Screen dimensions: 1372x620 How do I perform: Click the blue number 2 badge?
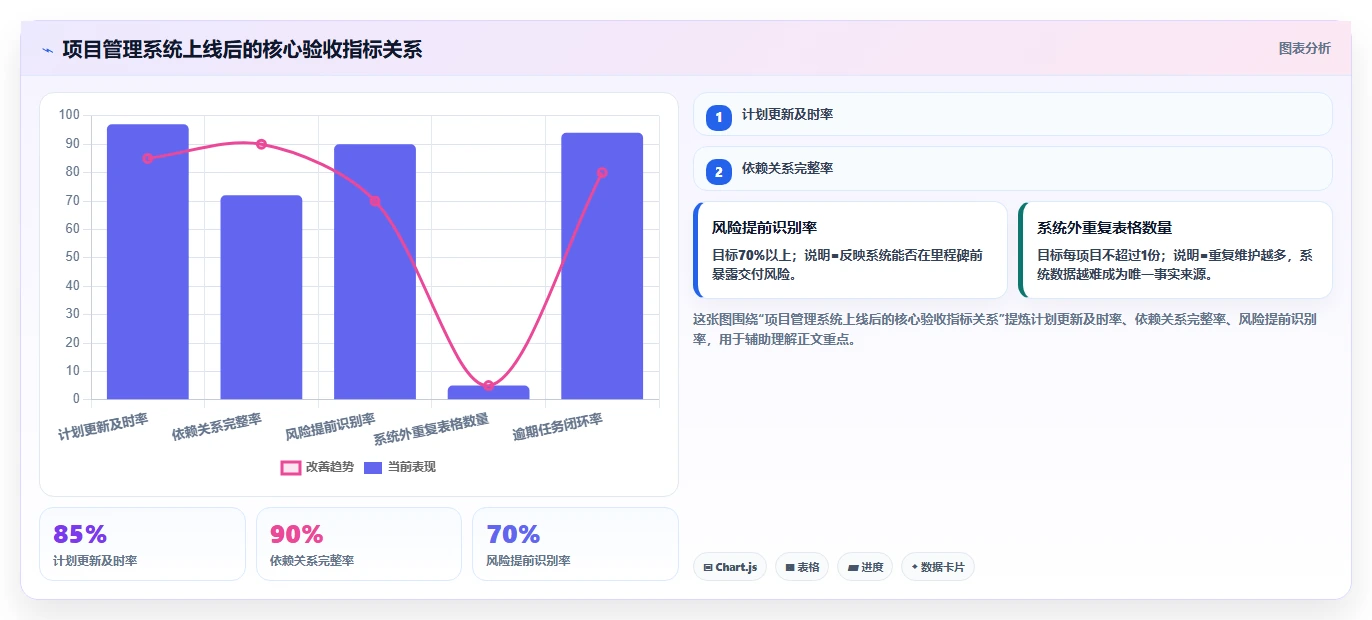[x=718, y=171]
